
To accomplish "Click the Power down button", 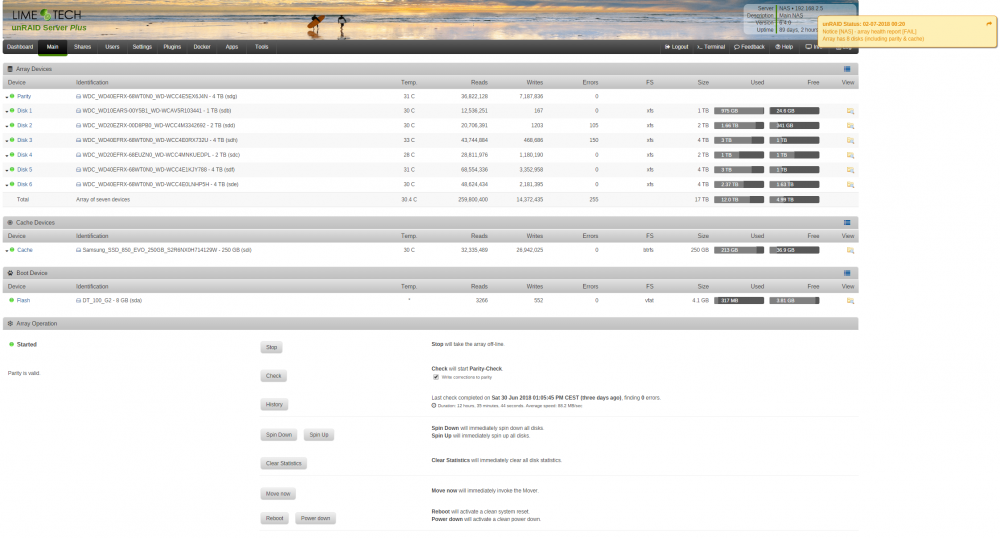I will pyautogui.click(x=316, y=518).
